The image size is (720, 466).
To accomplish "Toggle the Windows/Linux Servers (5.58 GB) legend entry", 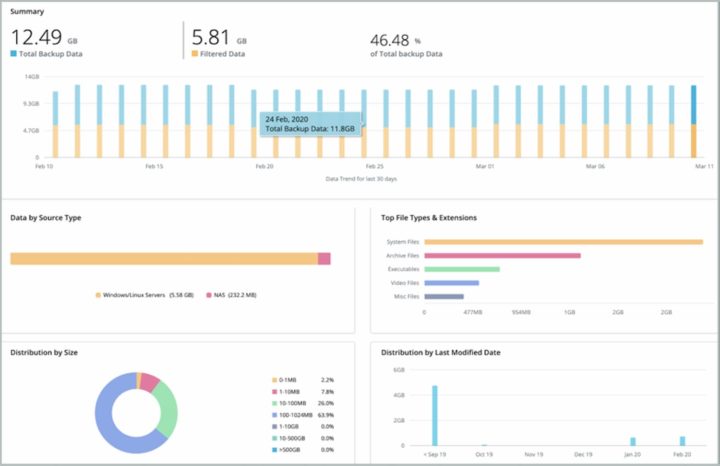I will coord(145,295).
